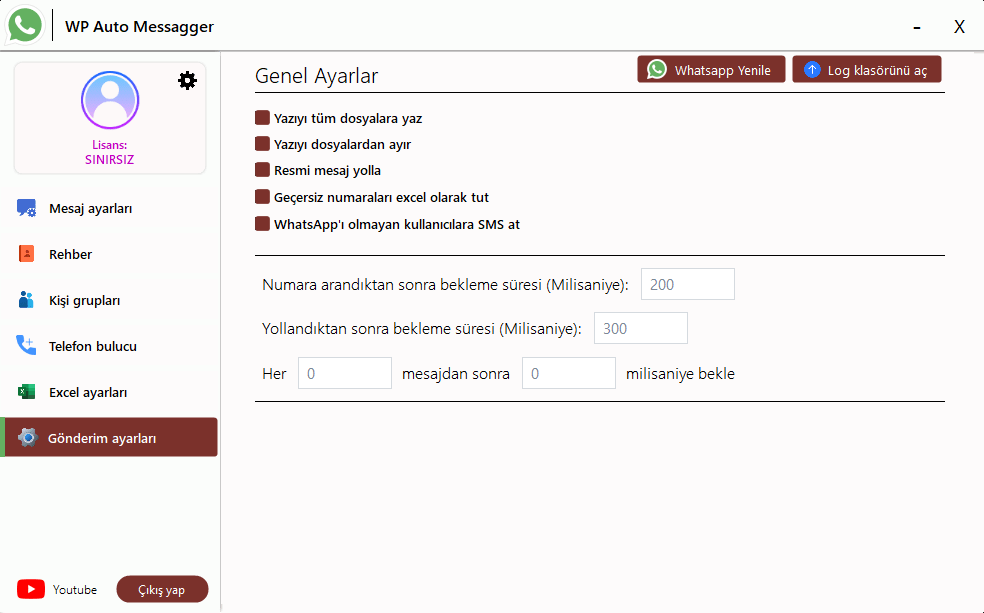
Task: Click the Gönderim ayarları gear icon
Action: point(28,437)
